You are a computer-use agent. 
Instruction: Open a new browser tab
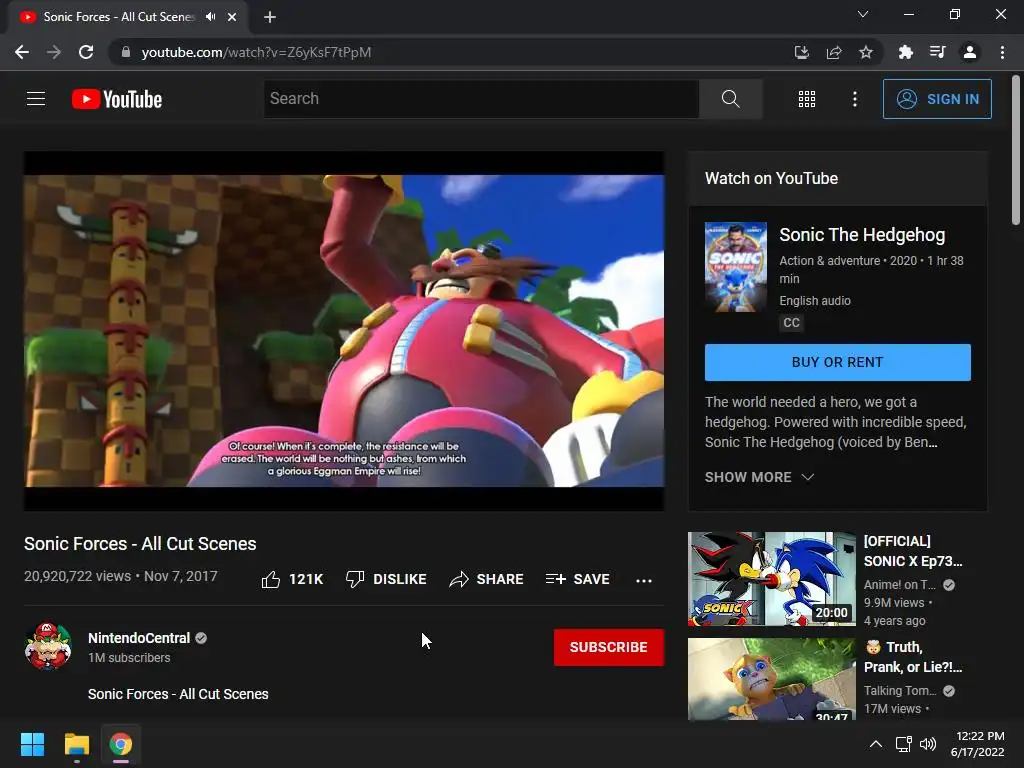pos(270,17)
